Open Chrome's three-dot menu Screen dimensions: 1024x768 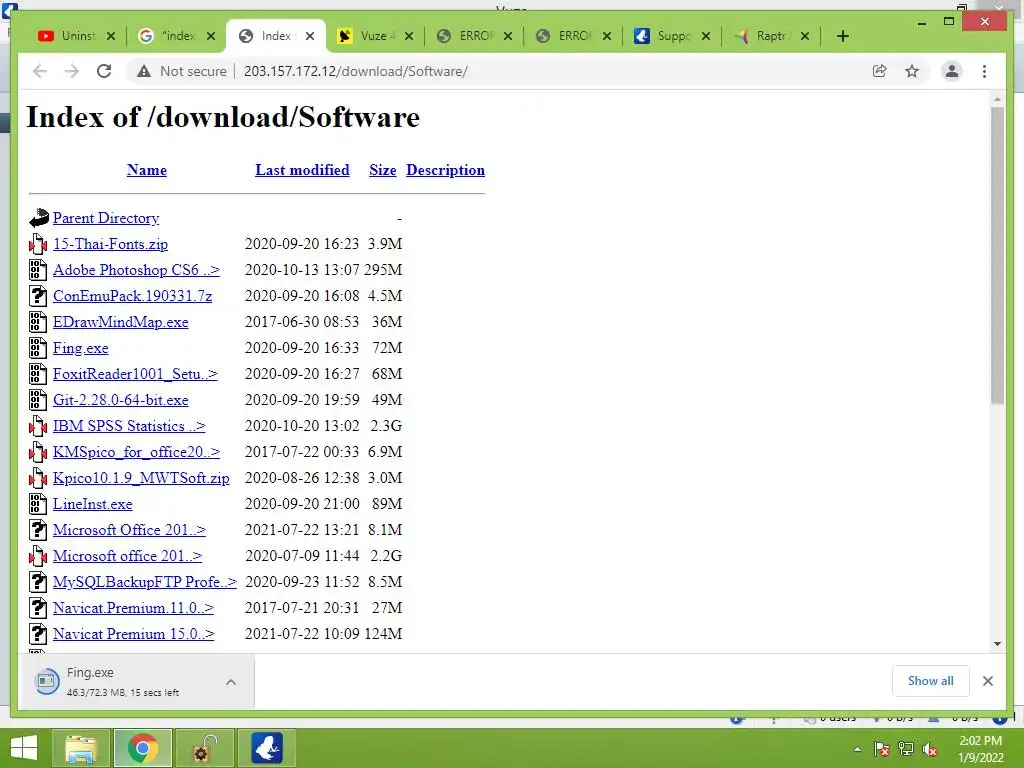click(984, 71)
